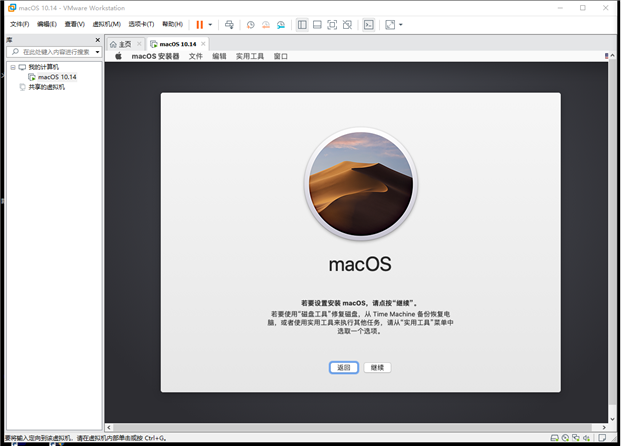Select macOS 10.14 in the library tree
Viewport: 621px width, 446px height.
pyautogui.click(x=57, y=77)
